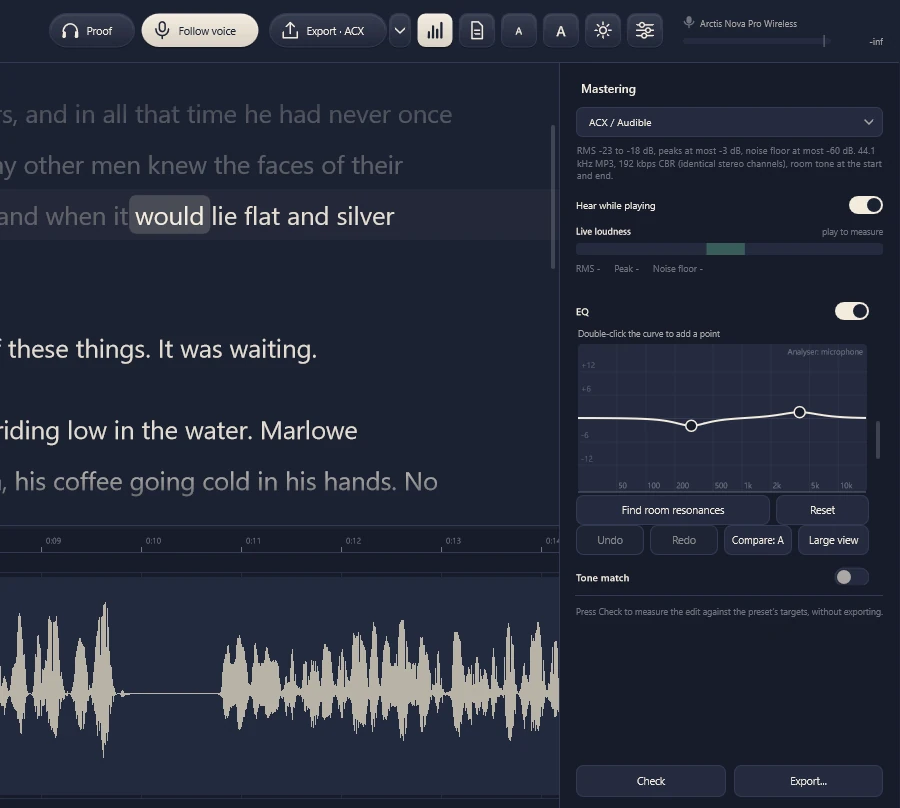Open the script document icon
The width and height of the screenshot is (900, 808).
(x=476, y=31)
